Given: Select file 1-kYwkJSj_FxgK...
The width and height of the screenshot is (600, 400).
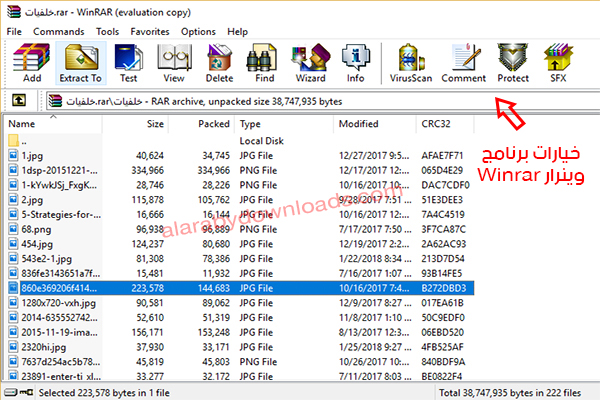Looking at the screenshot, I should coord(59,185).
